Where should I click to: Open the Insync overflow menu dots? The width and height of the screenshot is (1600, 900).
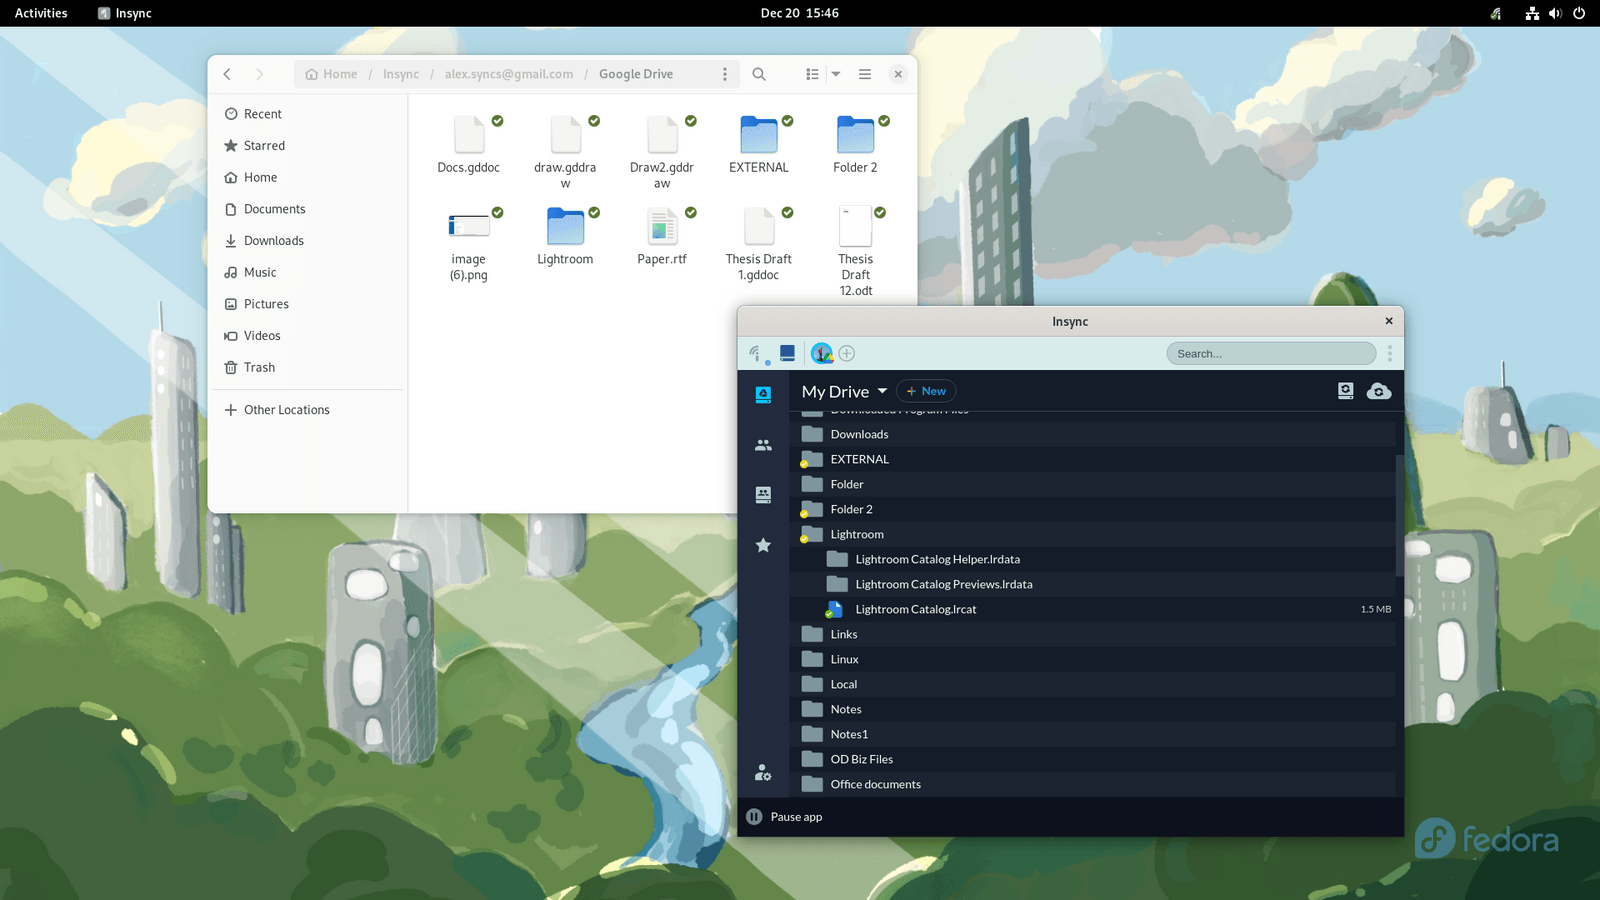[x=1389, y=353]
